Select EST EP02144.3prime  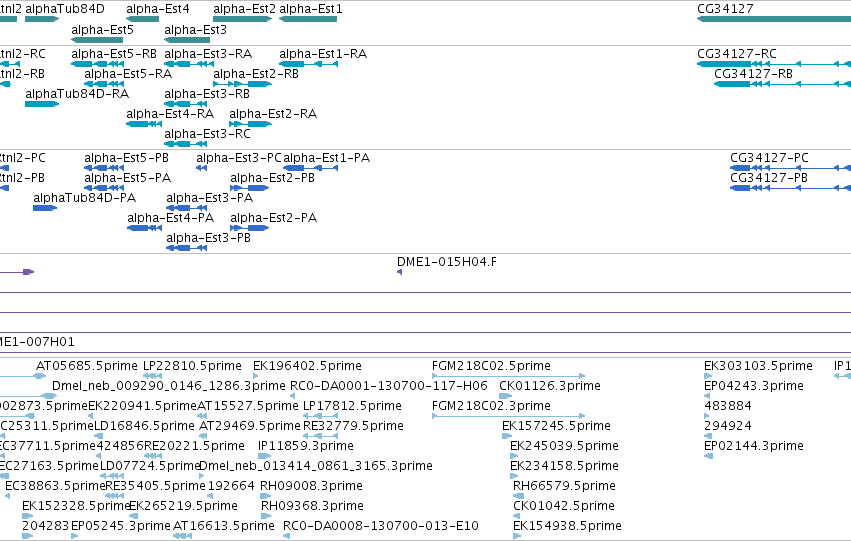pyautogui.click(x=708, y=456)
